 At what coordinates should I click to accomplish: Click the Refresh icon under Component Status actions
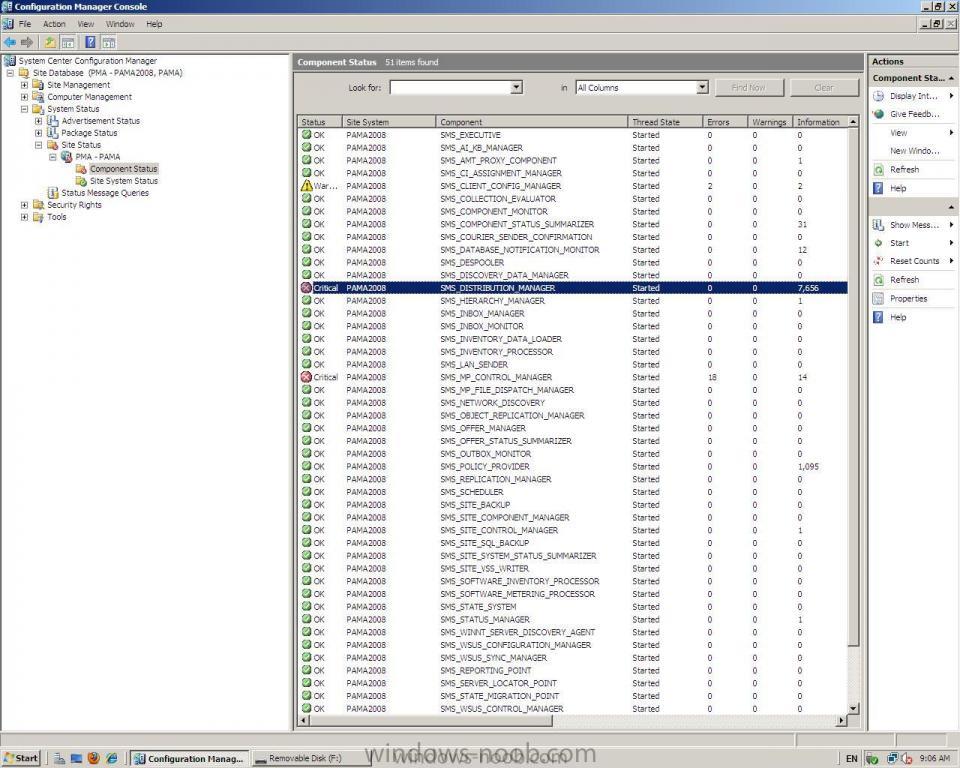point(879,170)
